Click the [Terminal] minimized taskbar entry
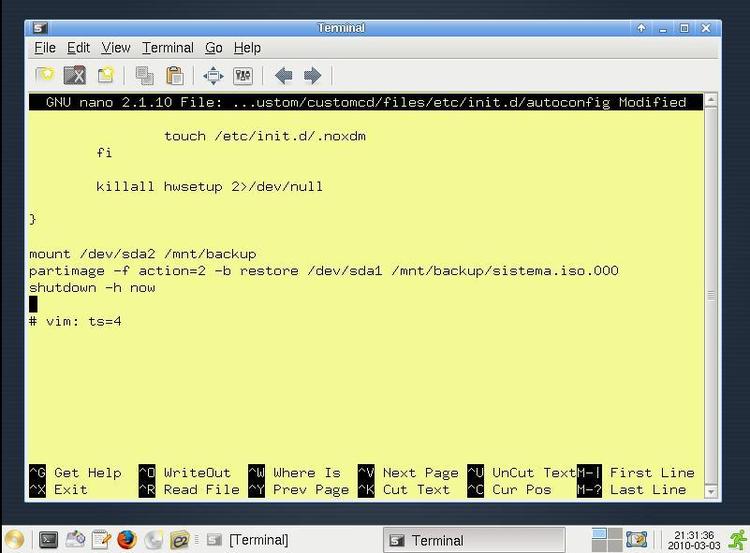Image resolution: width=750 pixels, height=553 pixels. tap(247, 540)
